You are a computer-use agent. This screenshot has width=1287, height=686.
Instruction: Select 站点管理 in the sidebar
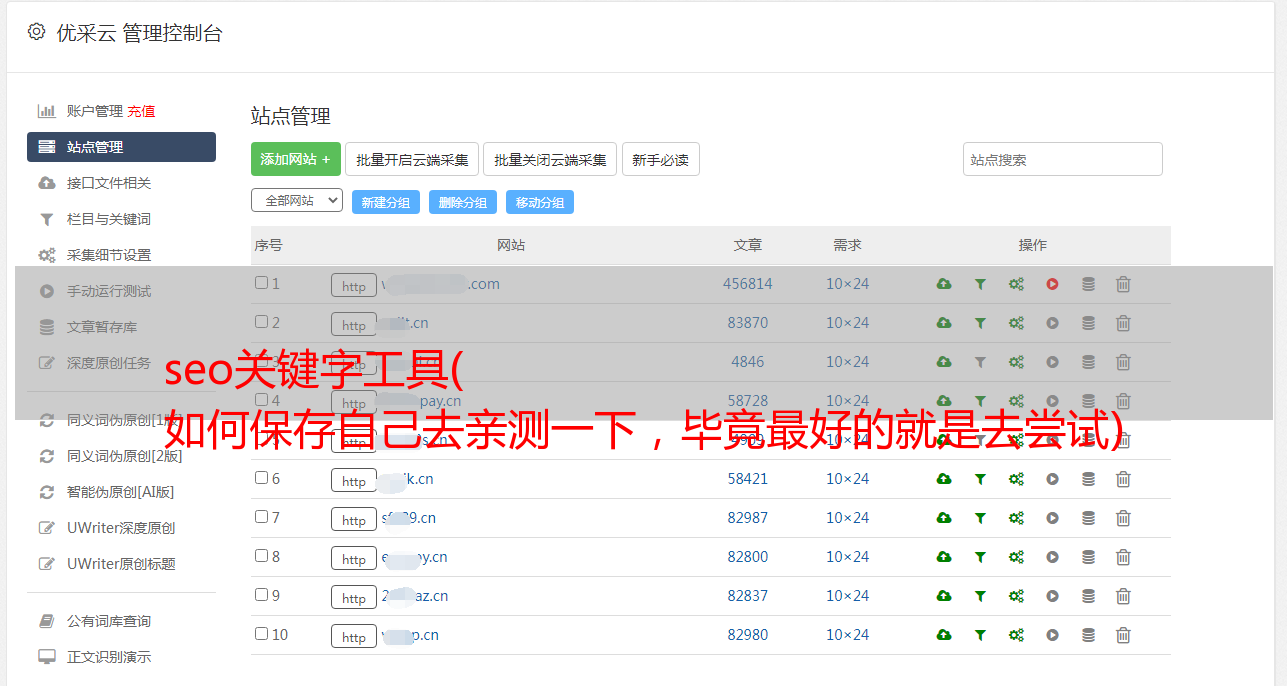[121, 147]
